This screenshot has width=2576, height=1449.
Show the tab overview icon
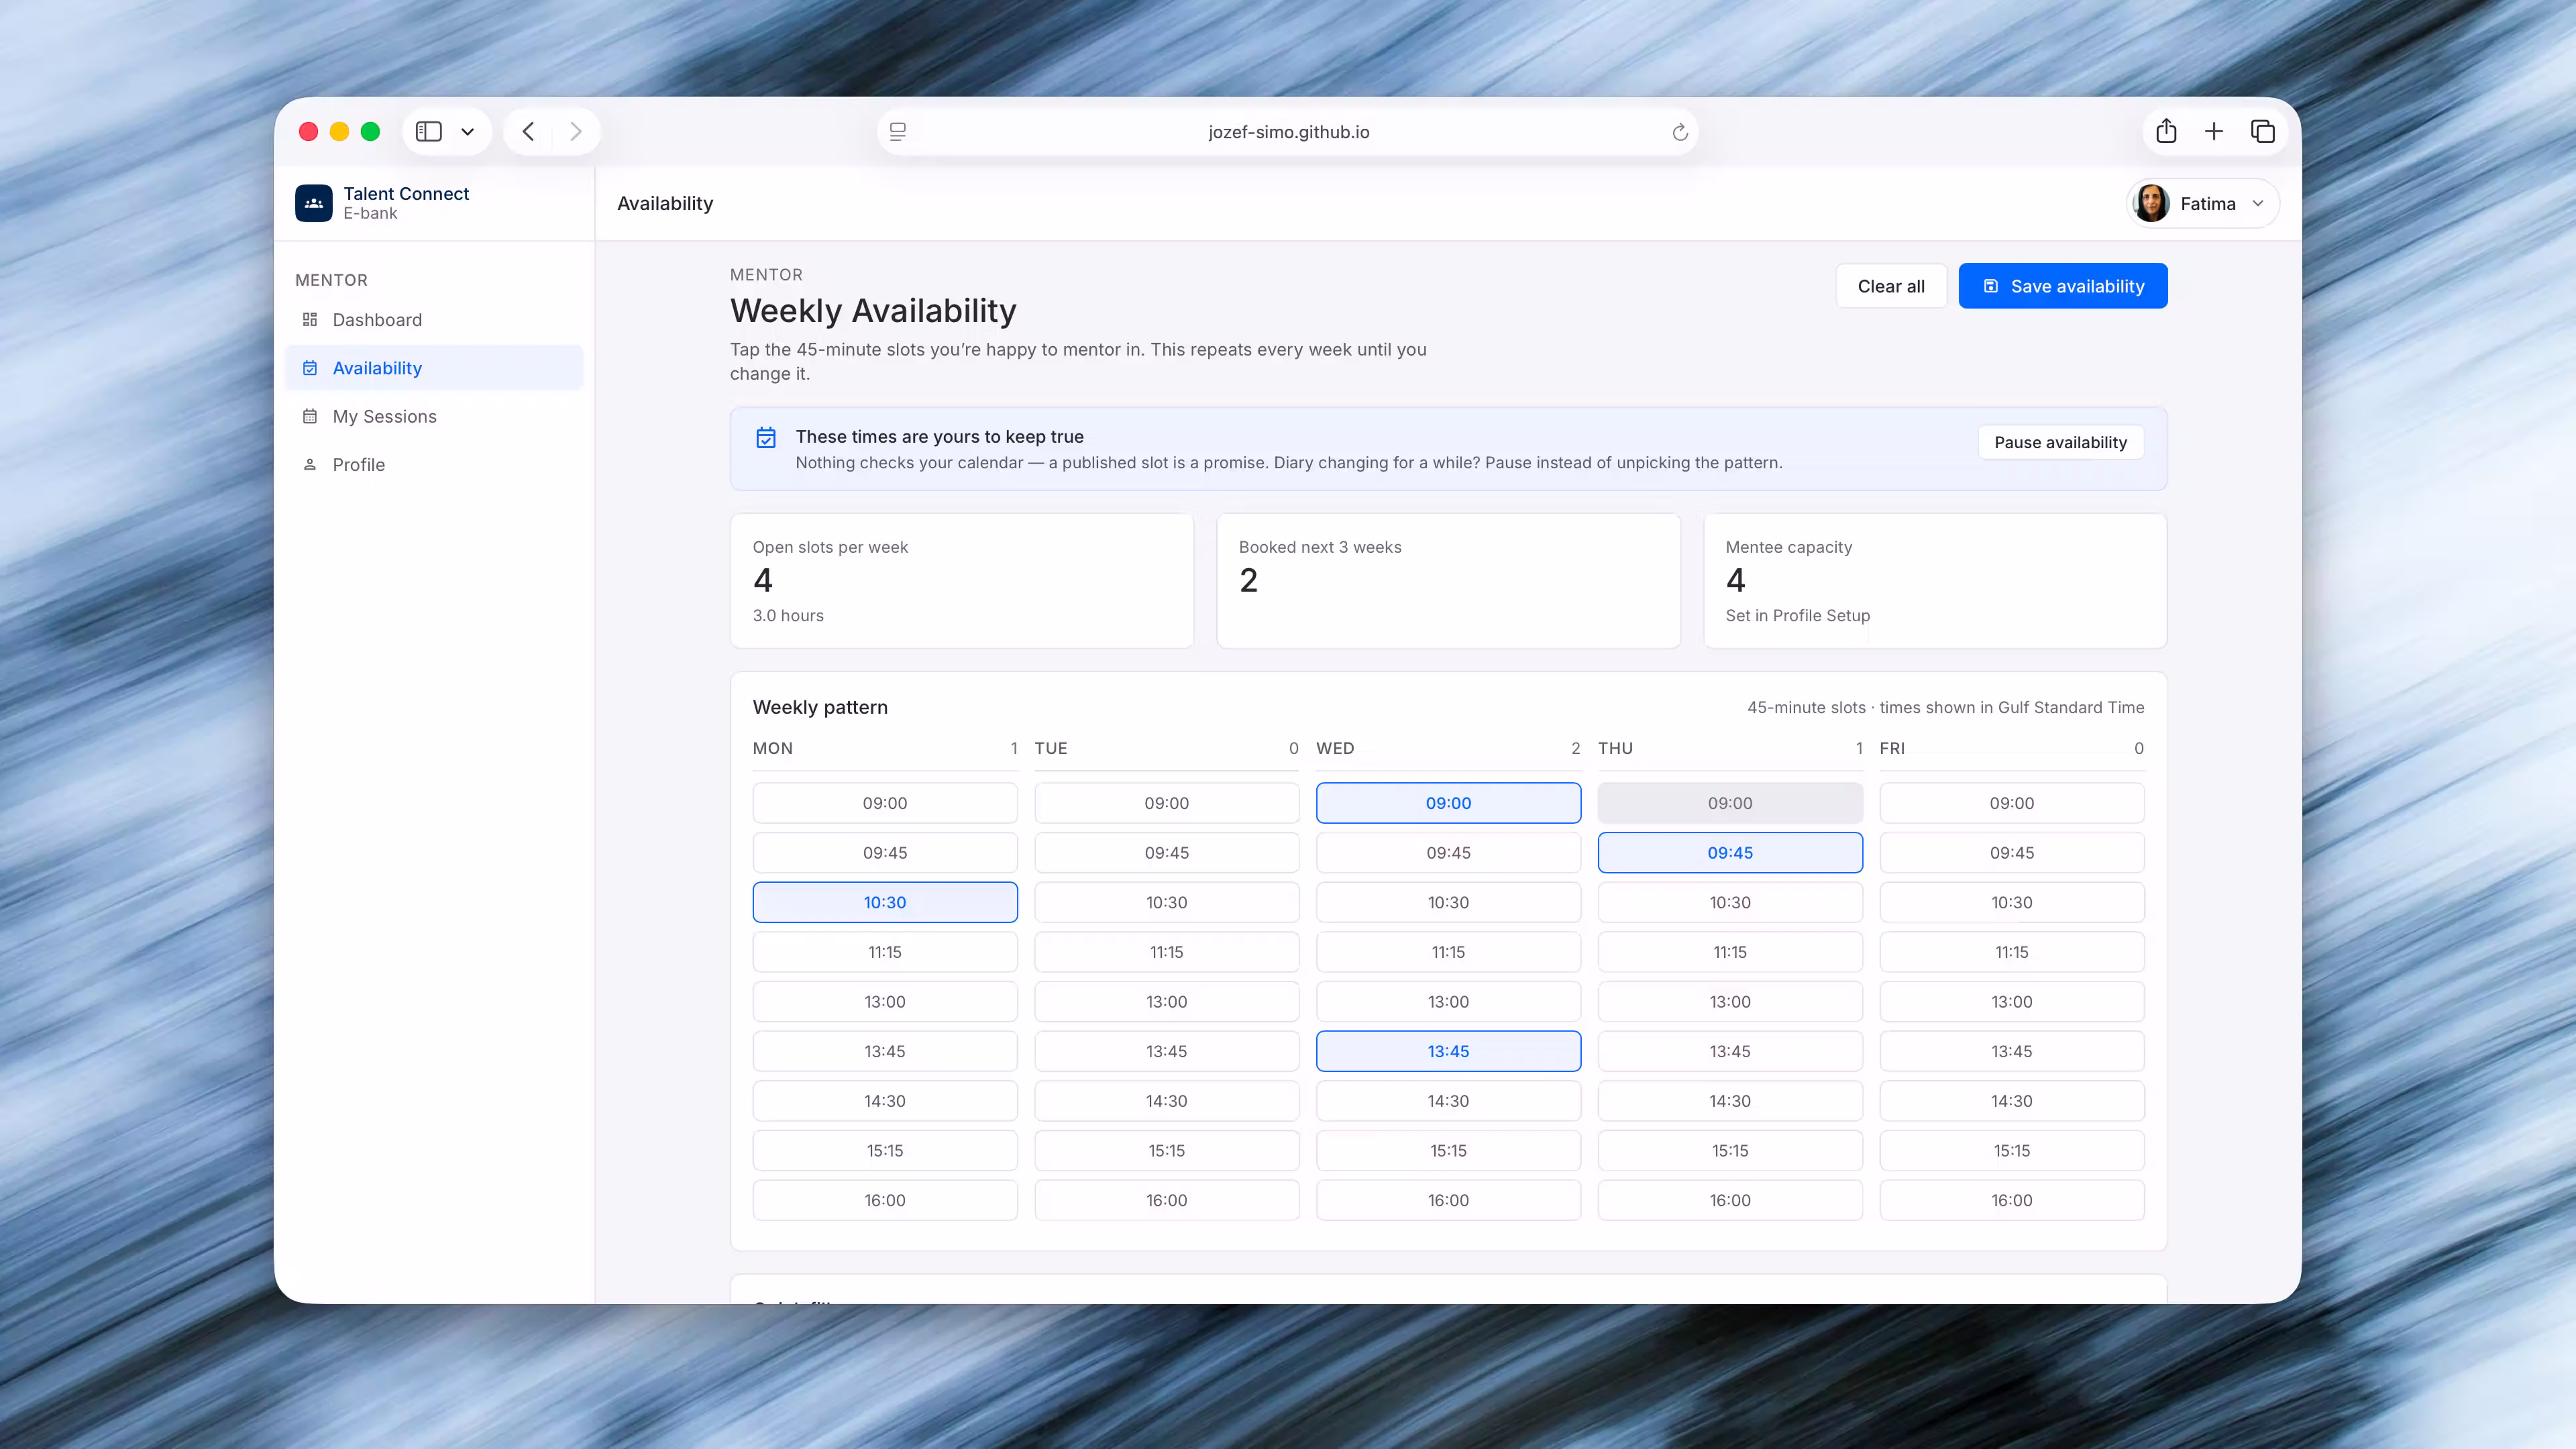[x=2263, y=132]
